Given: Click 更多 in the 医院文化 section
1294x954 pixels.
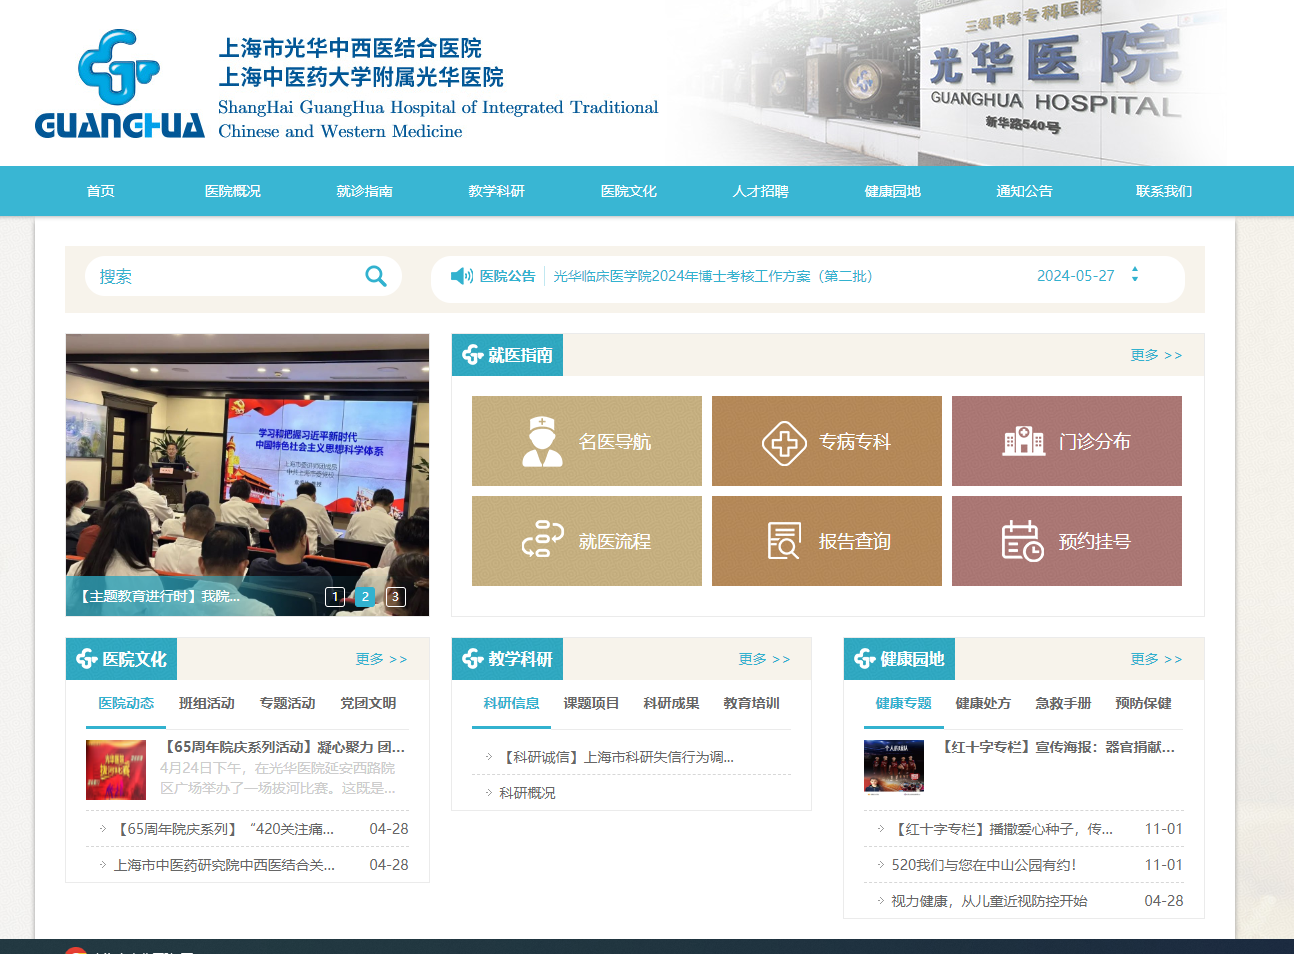Looking at the screenshot, I should (381, 659).
